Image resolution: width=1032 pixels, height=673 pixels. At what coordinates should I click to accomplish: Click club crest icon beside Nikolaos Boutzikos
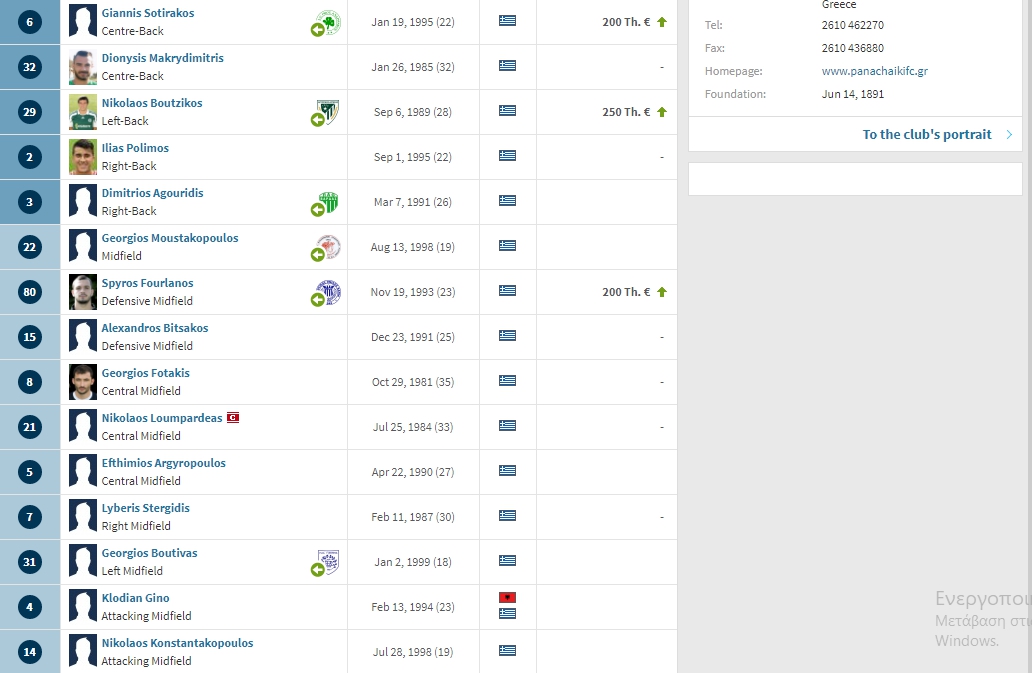(x=328, y=112)
